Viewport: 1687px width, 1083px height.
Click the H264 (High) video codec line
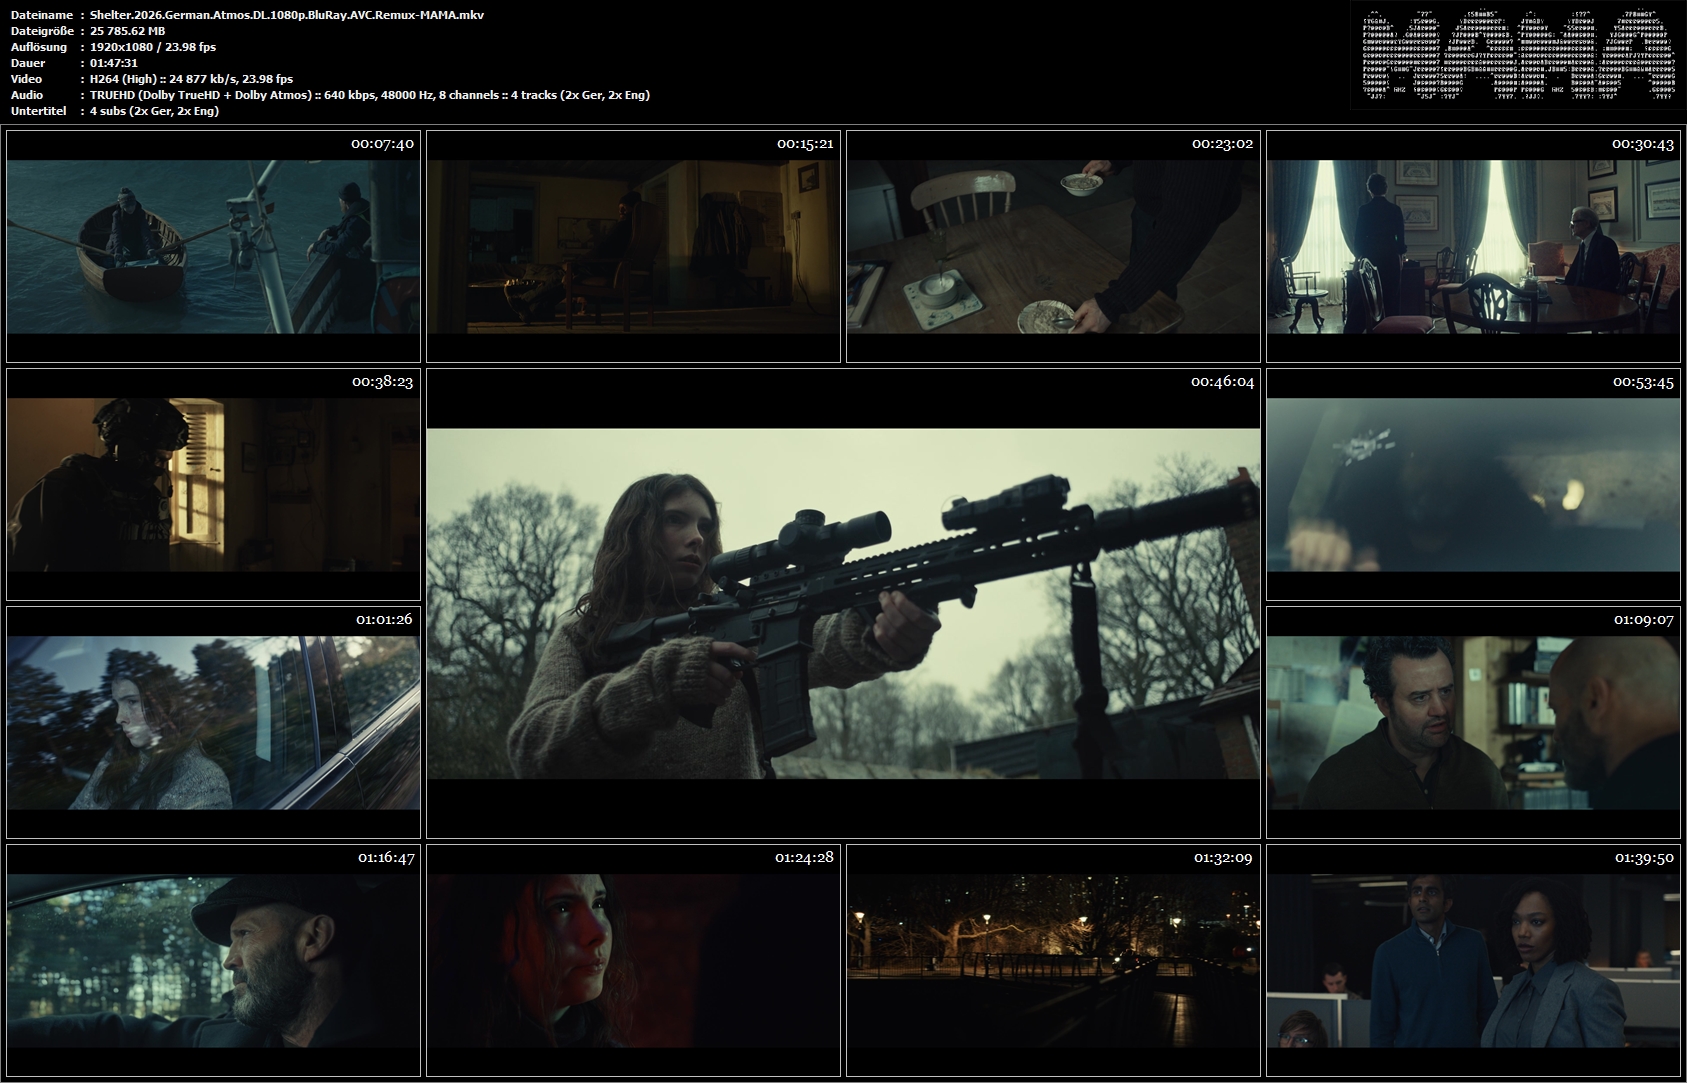point(192,79)
